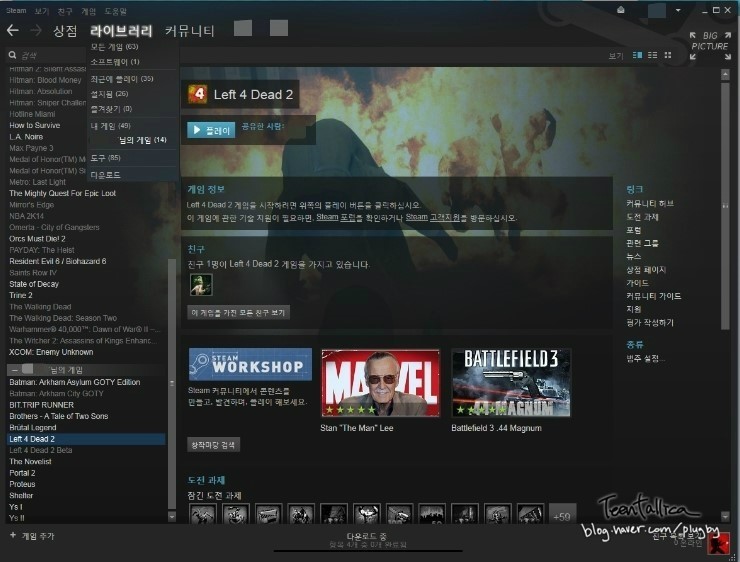Image resolution: width=740 pixels, height=562 pixels.
Task: Click the search magnifier icon
Action: pyautogui.click(x=12, y=55)
